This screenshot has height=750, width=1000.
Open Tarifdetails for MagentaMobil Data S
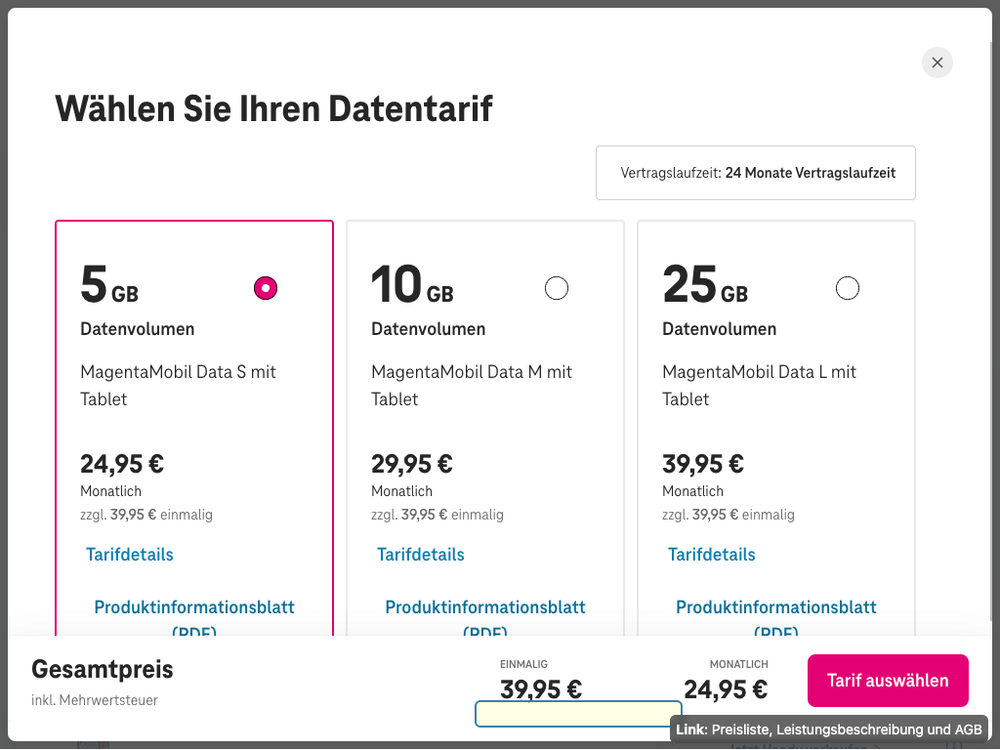(130, 554)
